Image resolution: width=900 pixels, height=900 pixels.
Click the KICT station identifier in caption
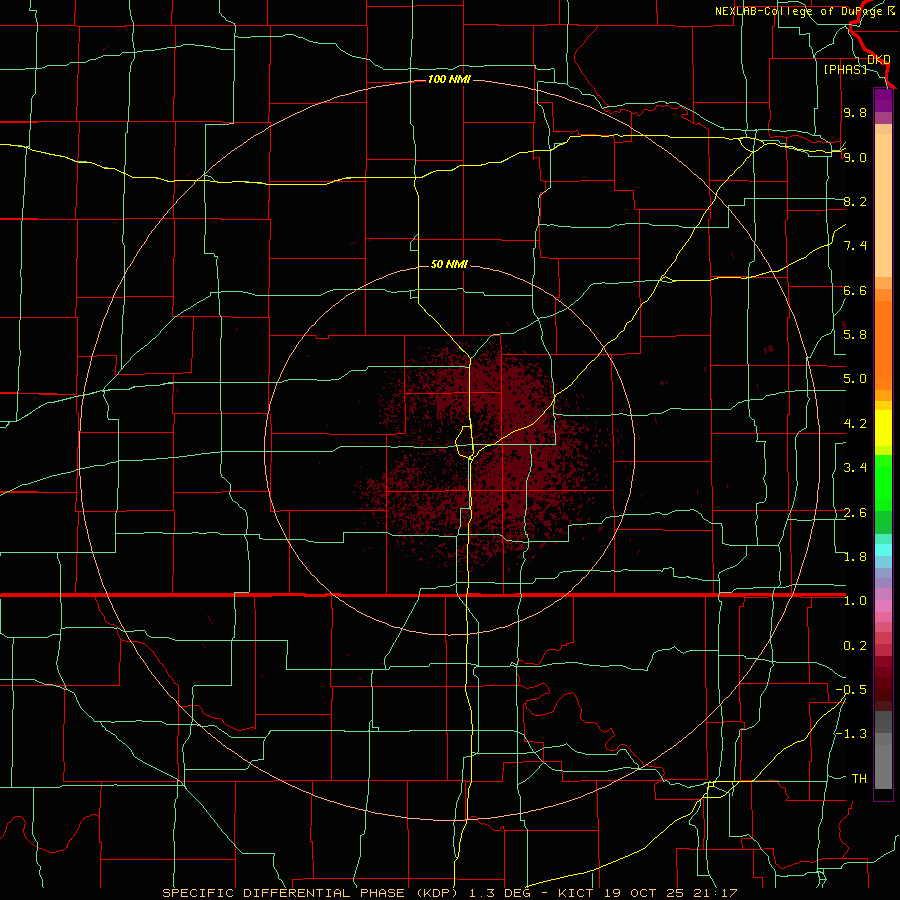[576, 893]
